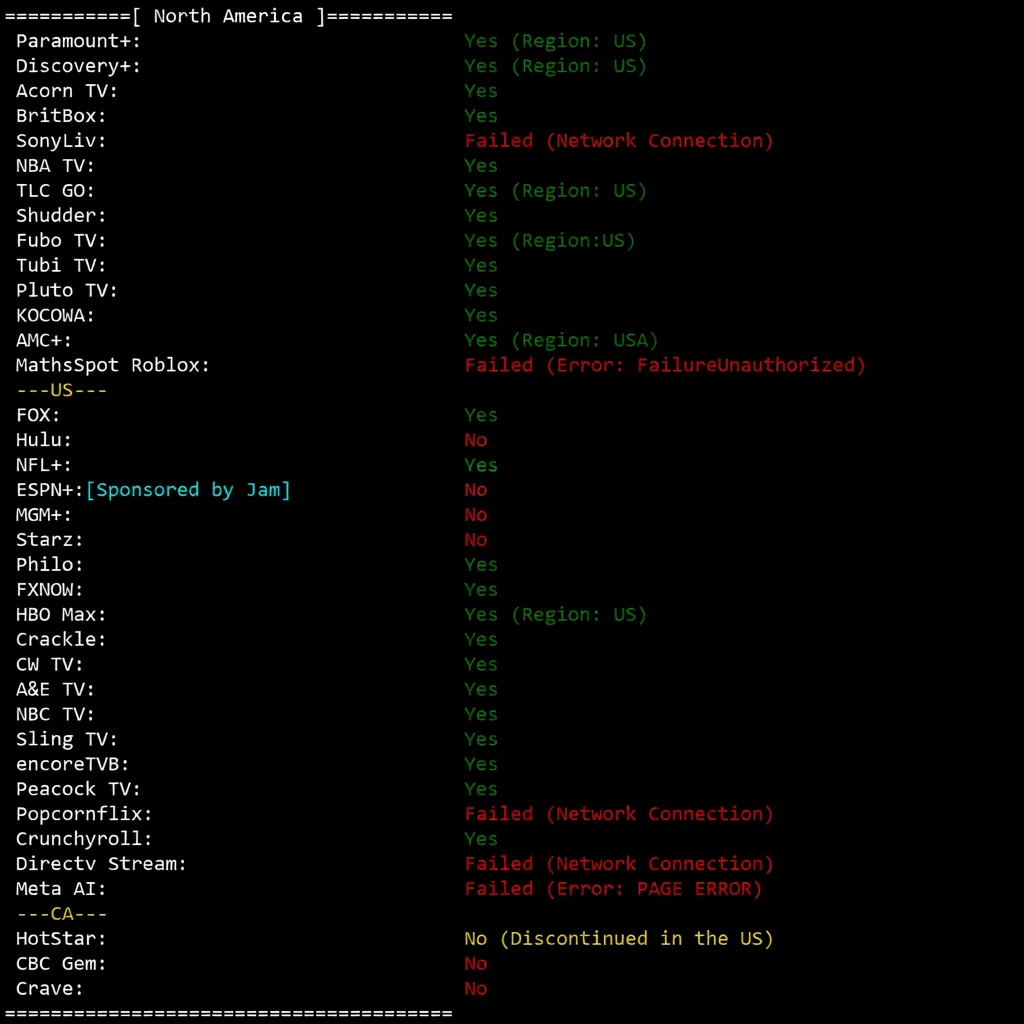Click the FailureUnauthorized error message
The height and width of the screenshot is (1024, 1024).
[x=664, y=365]
